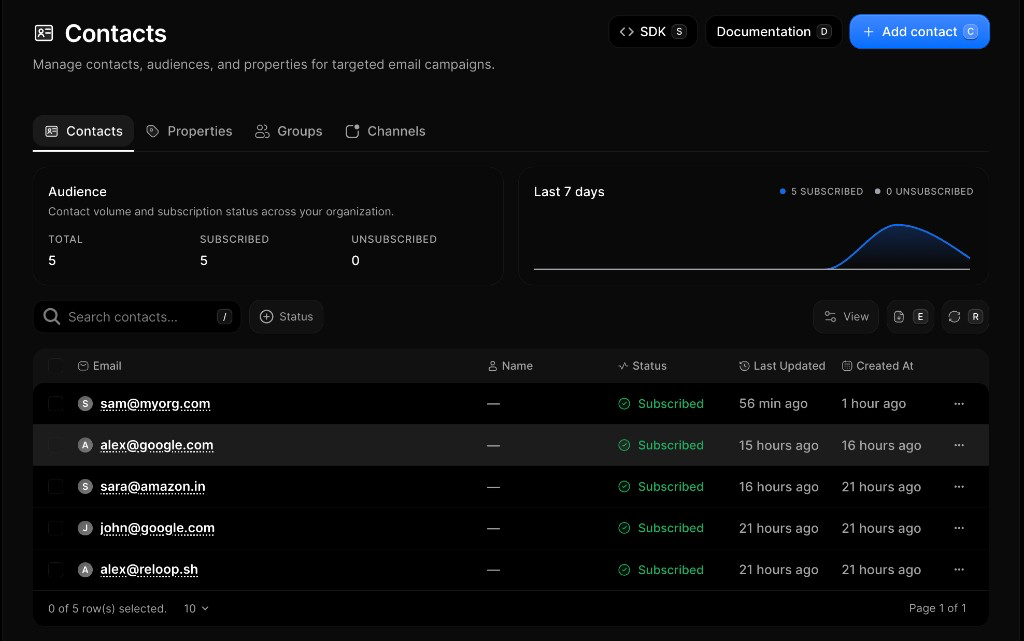The image size is (1024, 641).
Task: Select the checkbox for sam@myorg.com
Action: point(56,403)
